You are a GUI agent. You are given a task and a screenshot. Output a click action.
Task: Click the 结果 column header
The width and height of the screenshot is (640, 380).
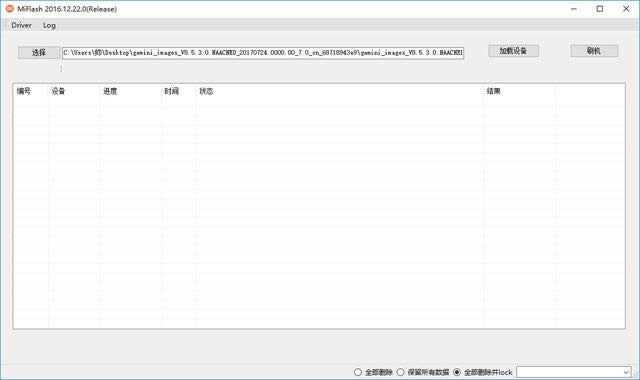493,91
